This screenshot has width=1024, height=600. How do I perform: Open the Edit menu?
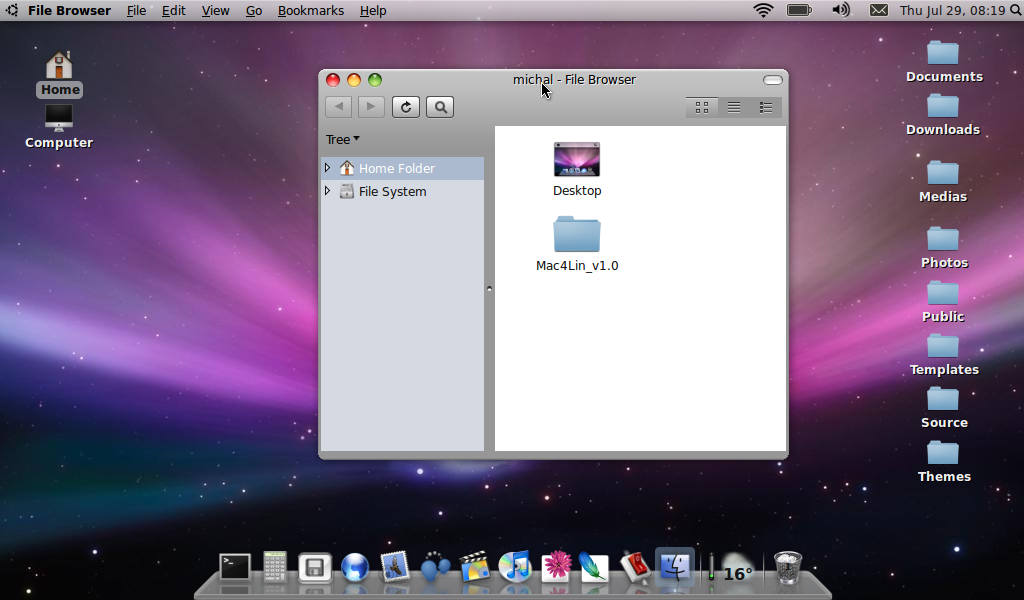click(x=174, y=10)
